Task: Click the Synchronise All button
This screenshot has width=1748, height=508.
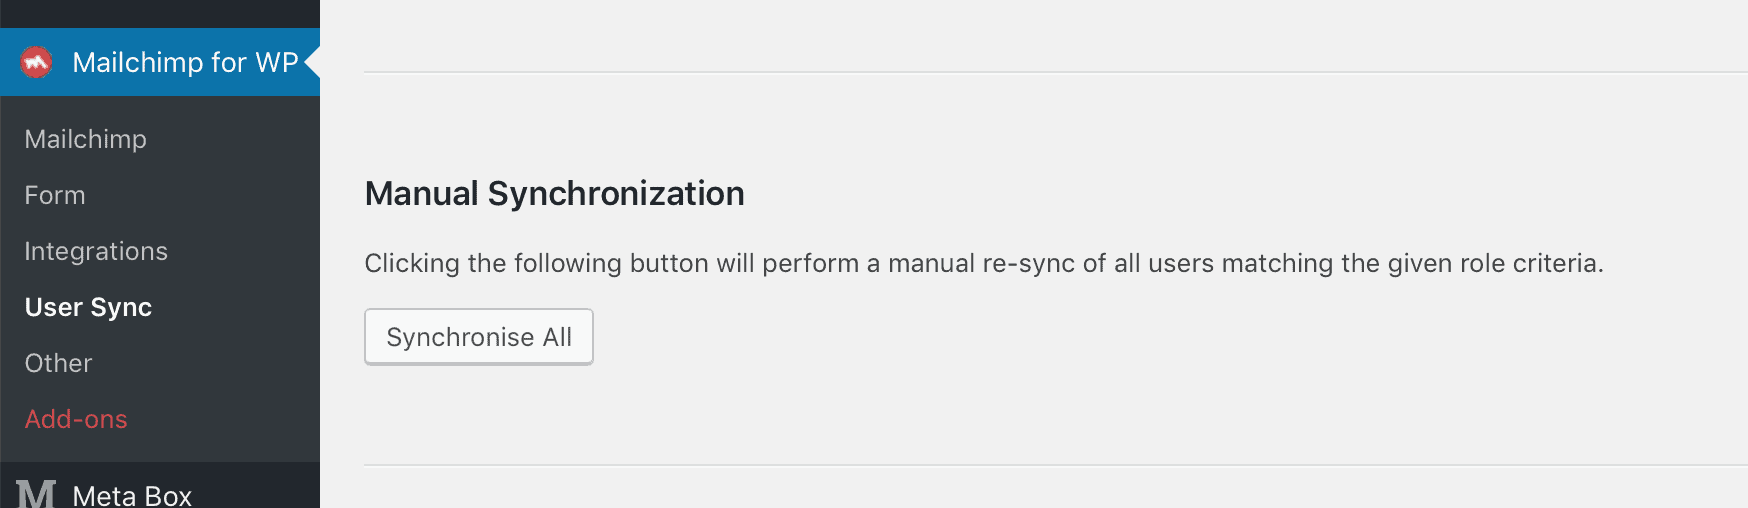Action: tap(479, 337)
